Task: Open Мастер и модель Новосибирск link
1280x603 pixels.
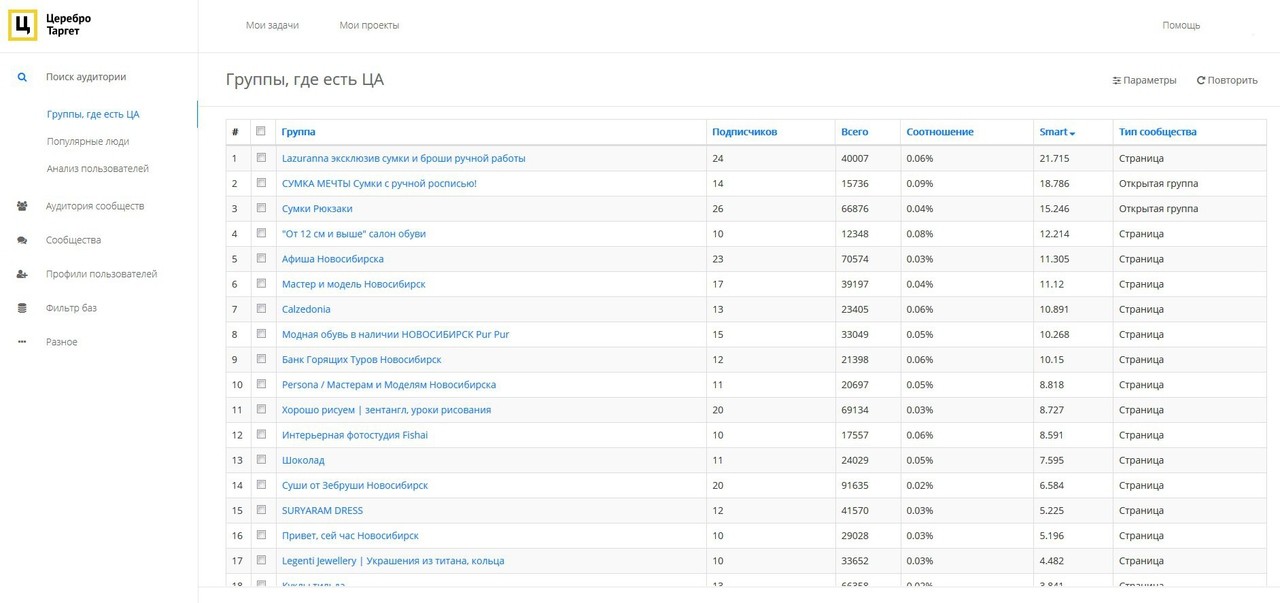Action: pos(353,284)
